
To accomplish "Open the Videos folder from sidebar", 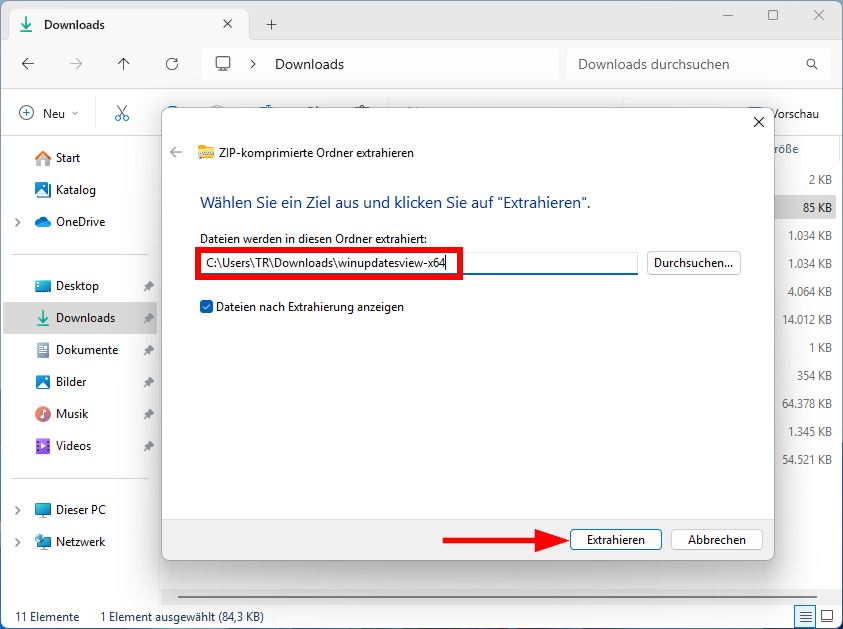I will (x=70, y=445).
